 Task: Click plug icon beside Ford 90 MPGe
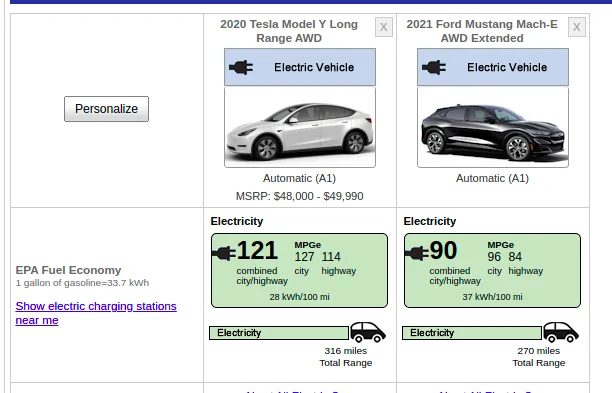(x=417, y=253)
